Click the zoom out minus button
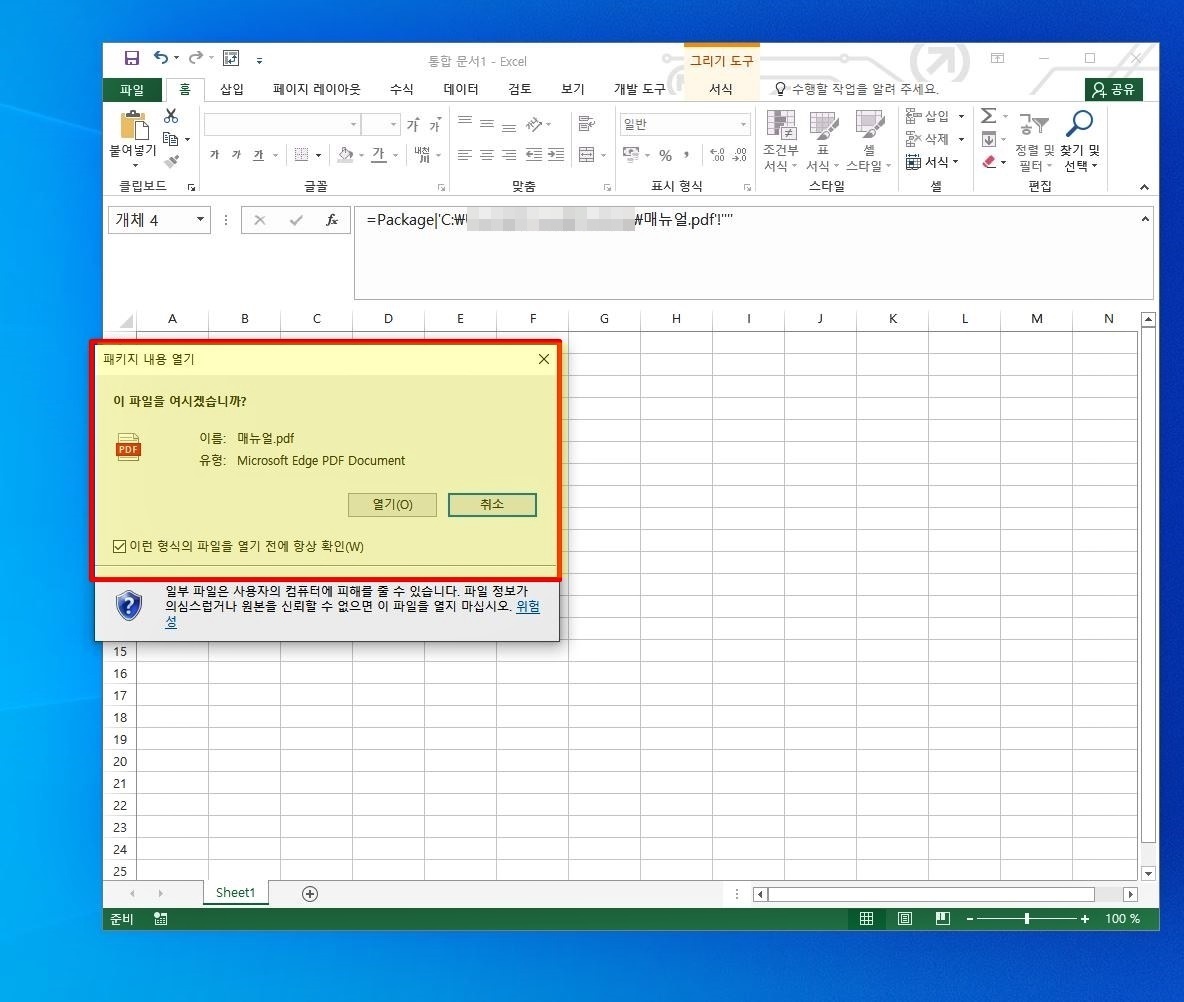The width and height of the screenshot is (1184, 1002). point(970,918)
